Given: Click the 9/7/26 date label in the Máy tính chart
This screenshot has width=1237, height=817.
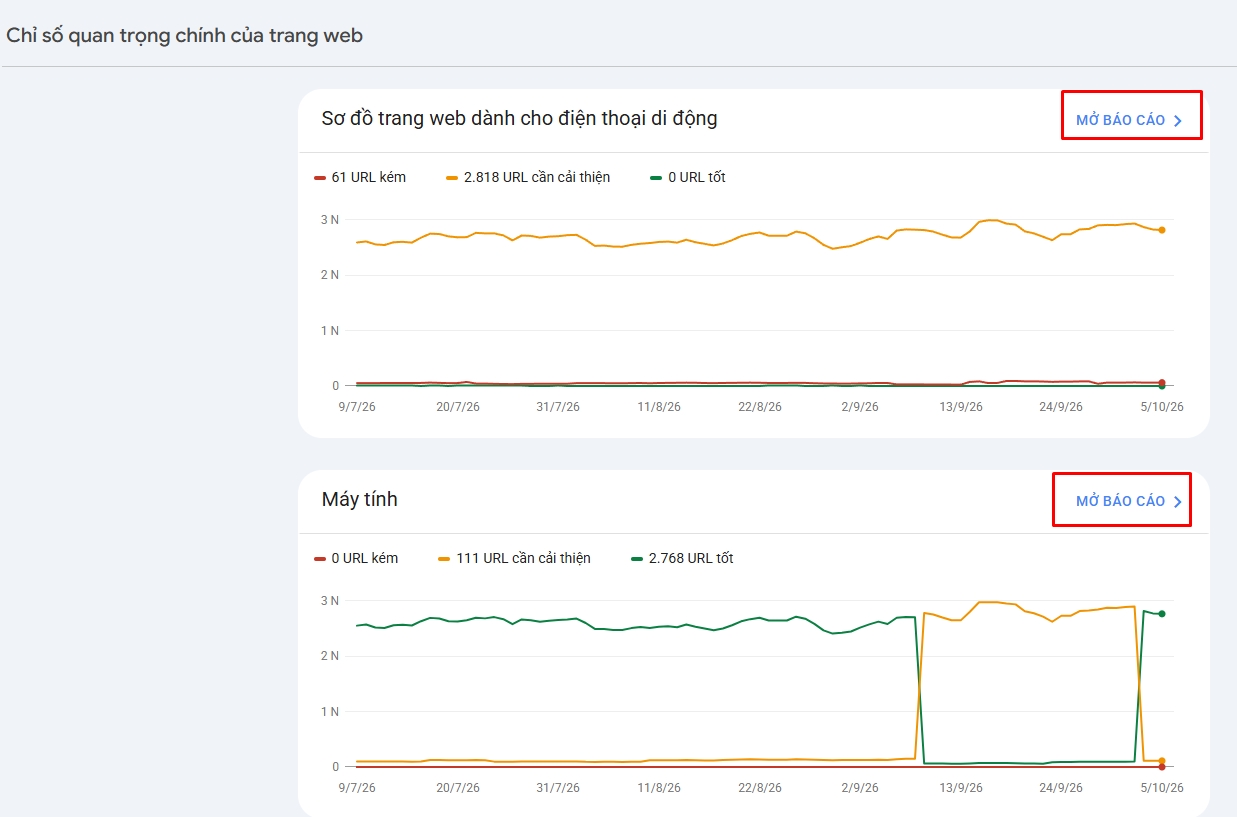Looking at the screenshot, I should tap(357, 788).
